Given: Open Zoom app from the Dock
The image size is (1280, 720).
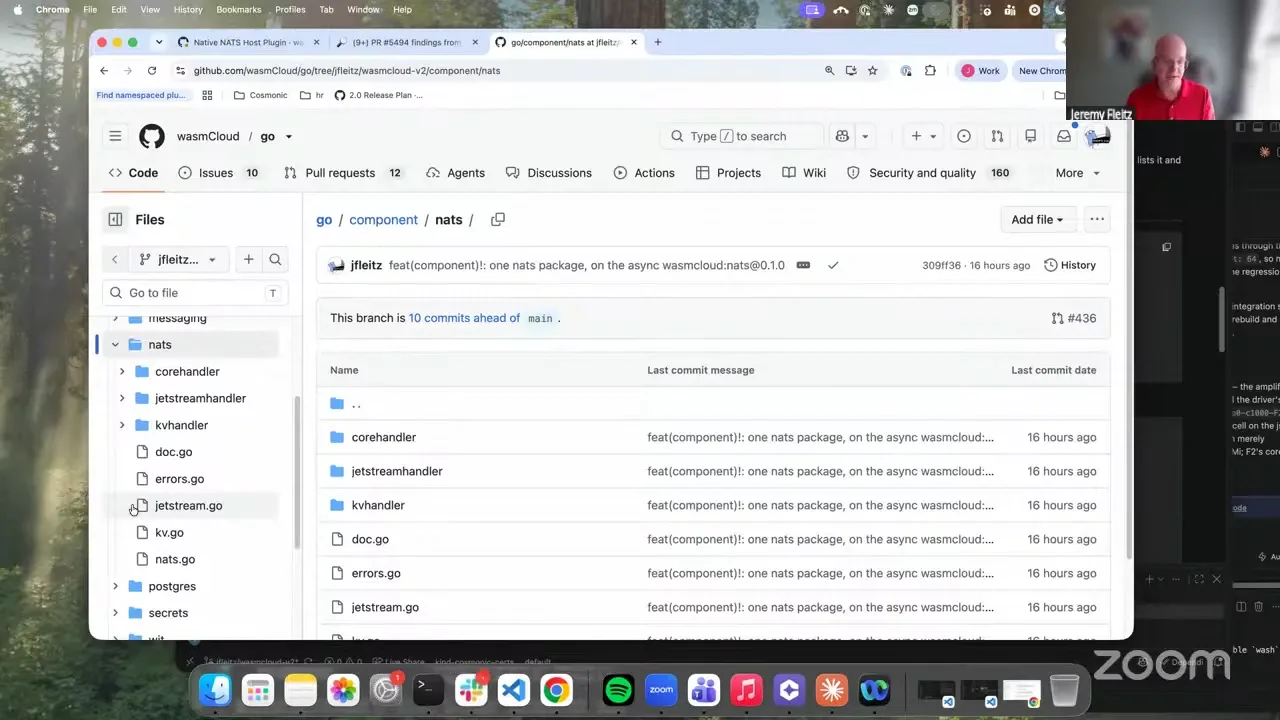Looking at the screenshot, I should point(661,690).
